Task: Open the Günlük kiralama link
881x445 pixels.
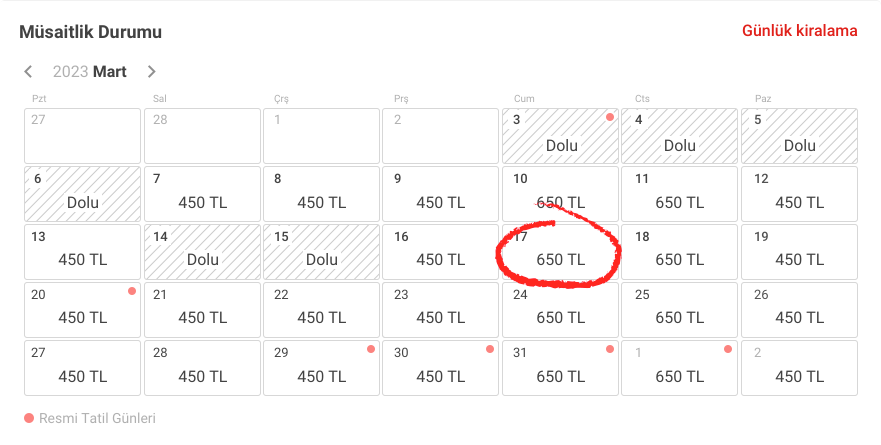Action: coord(799,31)
